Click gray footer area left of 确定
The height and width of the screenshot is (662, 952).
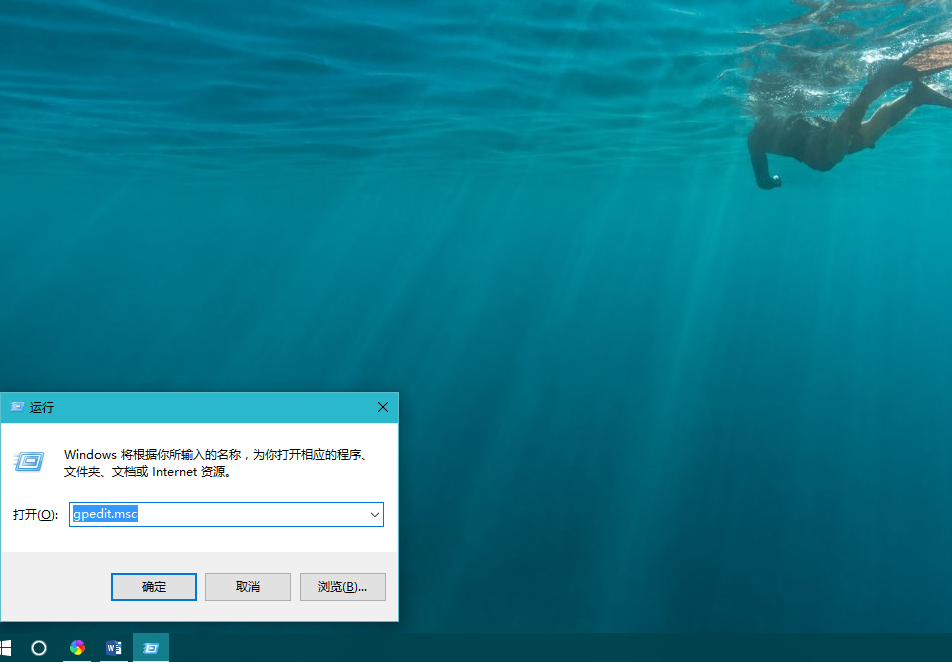click(x=55, y=587)
